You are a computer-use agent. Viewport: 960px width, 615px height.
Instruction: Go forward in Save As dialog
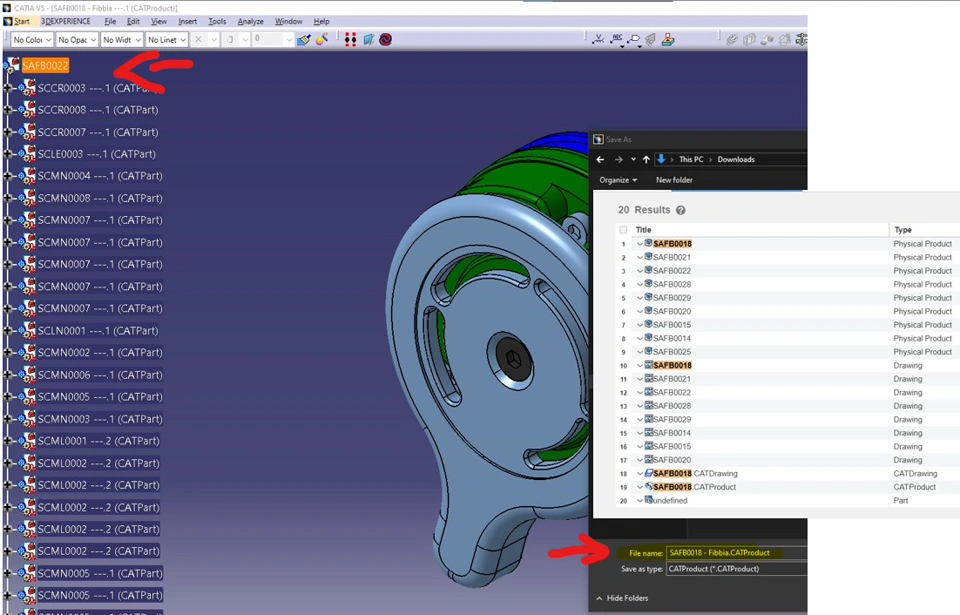618,159
